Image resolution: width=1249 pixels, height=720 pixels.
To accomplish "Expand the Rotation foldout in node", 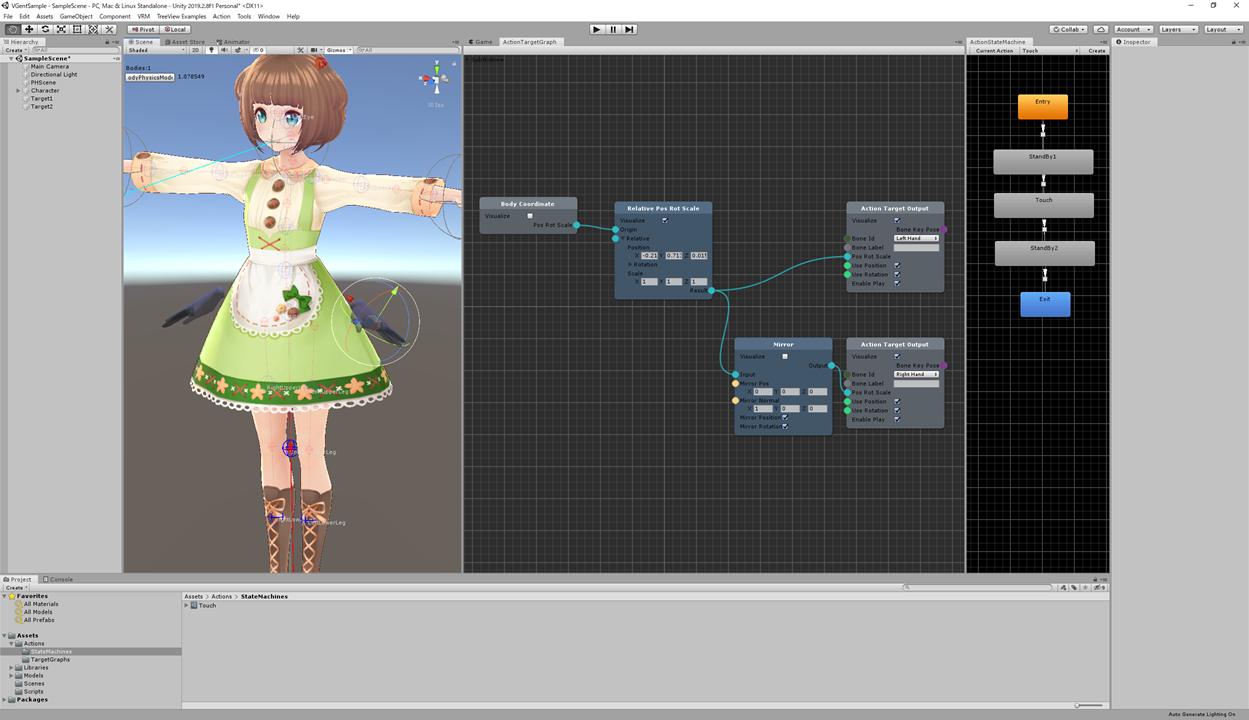I will [630, 265].
